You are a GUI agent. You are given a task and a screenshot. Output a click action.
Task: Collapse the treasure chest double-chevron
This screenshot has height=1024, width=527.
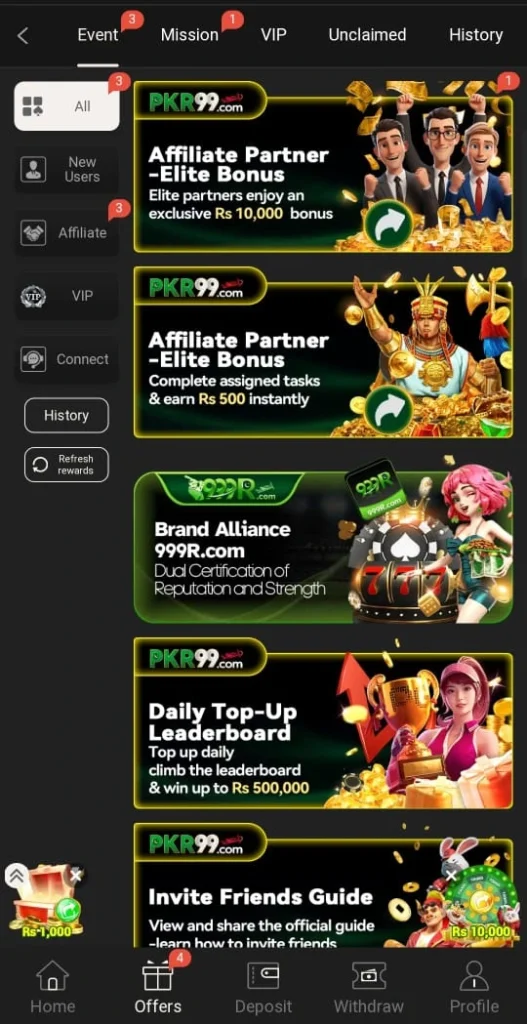[x=17, y=876]
